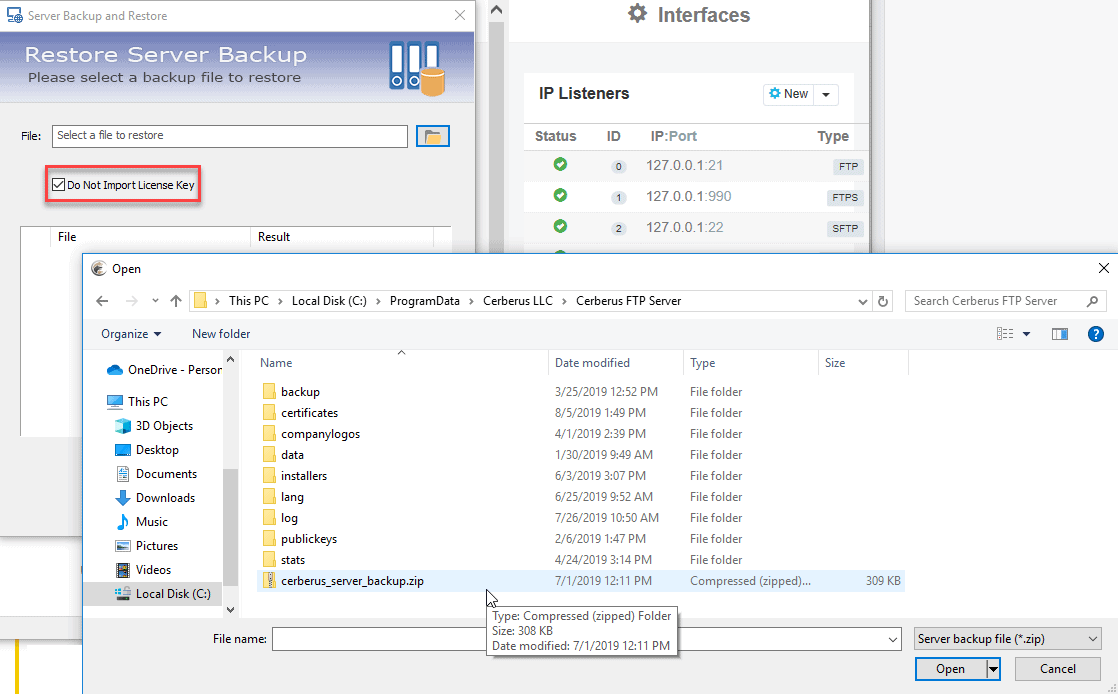Expand the Organize menu
The width and height of the screenshot is (1118, 694).
131,334
